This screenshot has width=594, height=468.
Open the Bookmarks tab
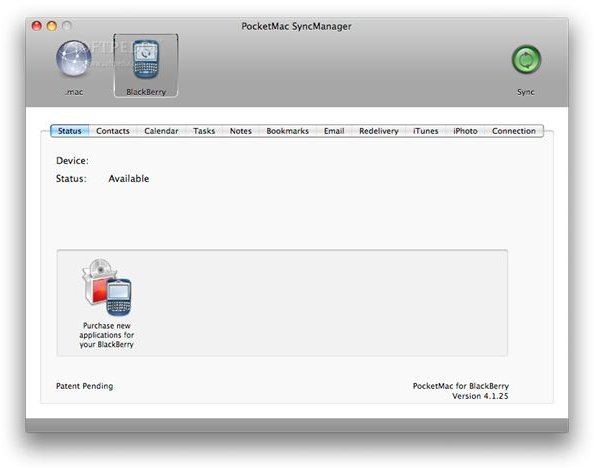point(288,131)
